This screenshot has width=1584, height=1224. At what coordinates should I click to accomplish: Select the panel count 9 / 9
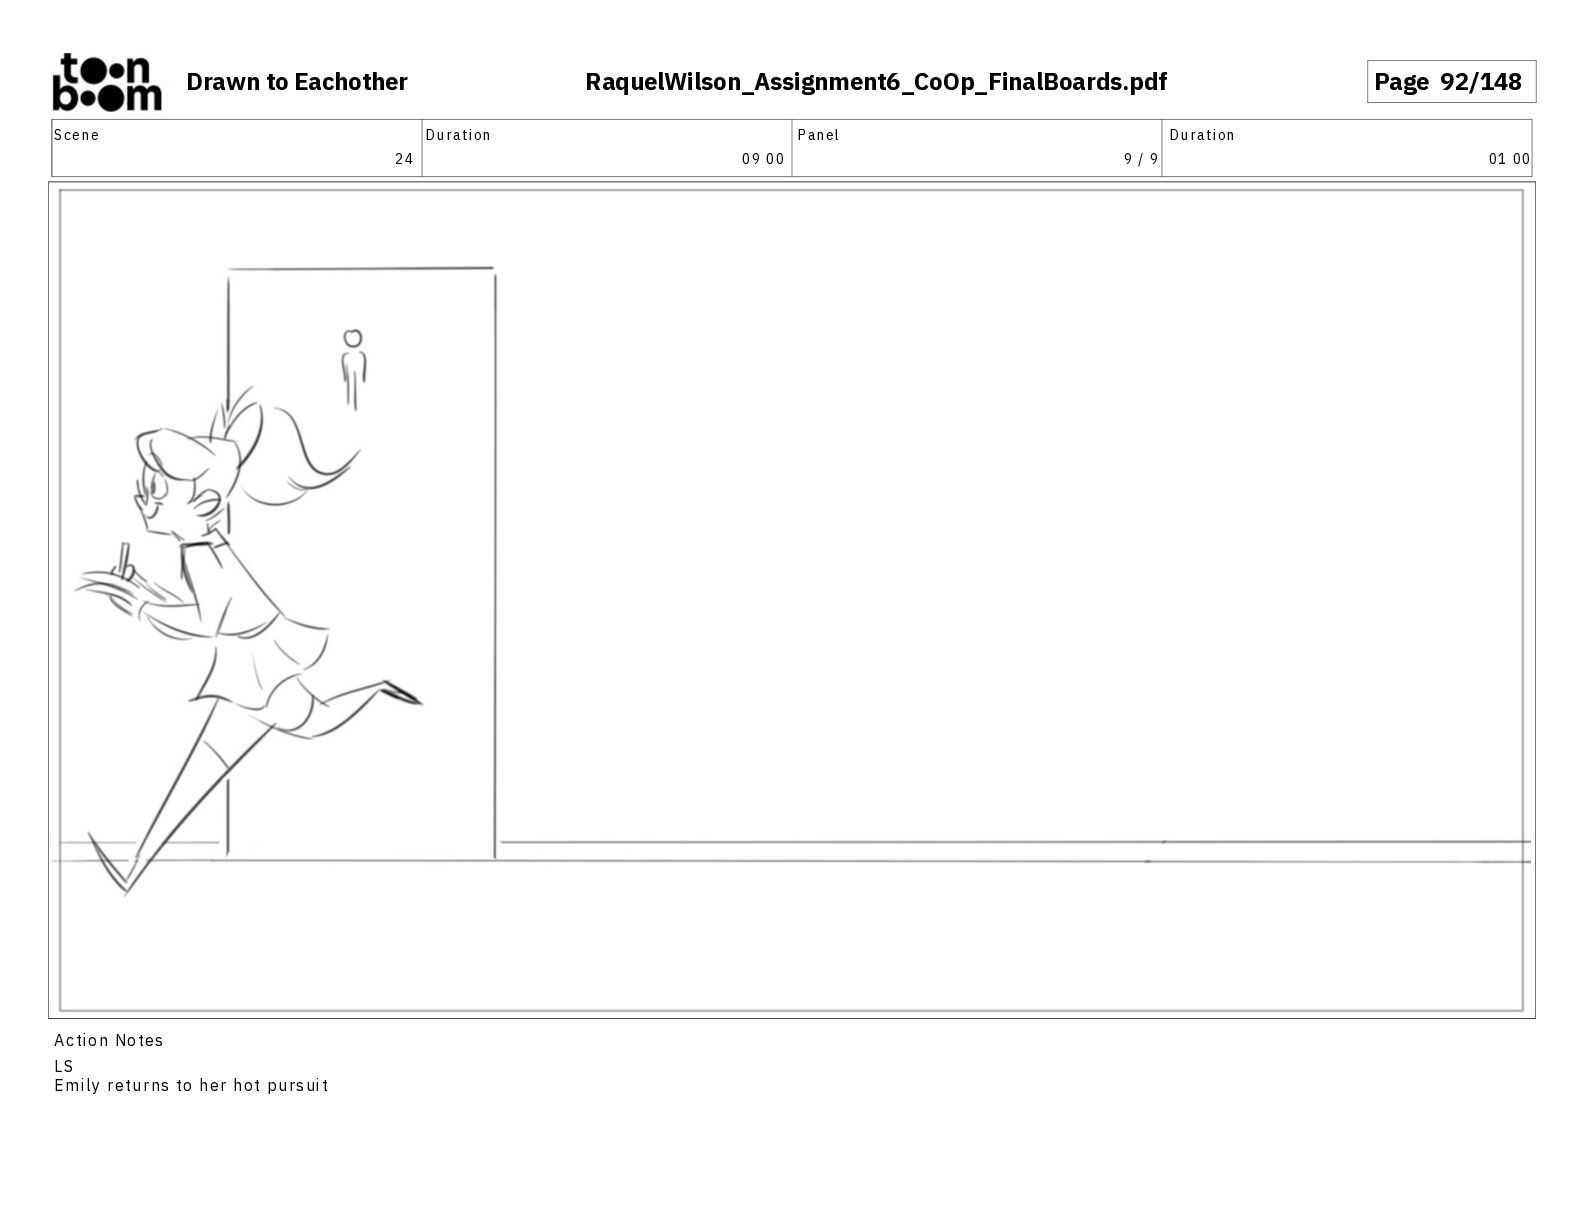point(1141,159)
